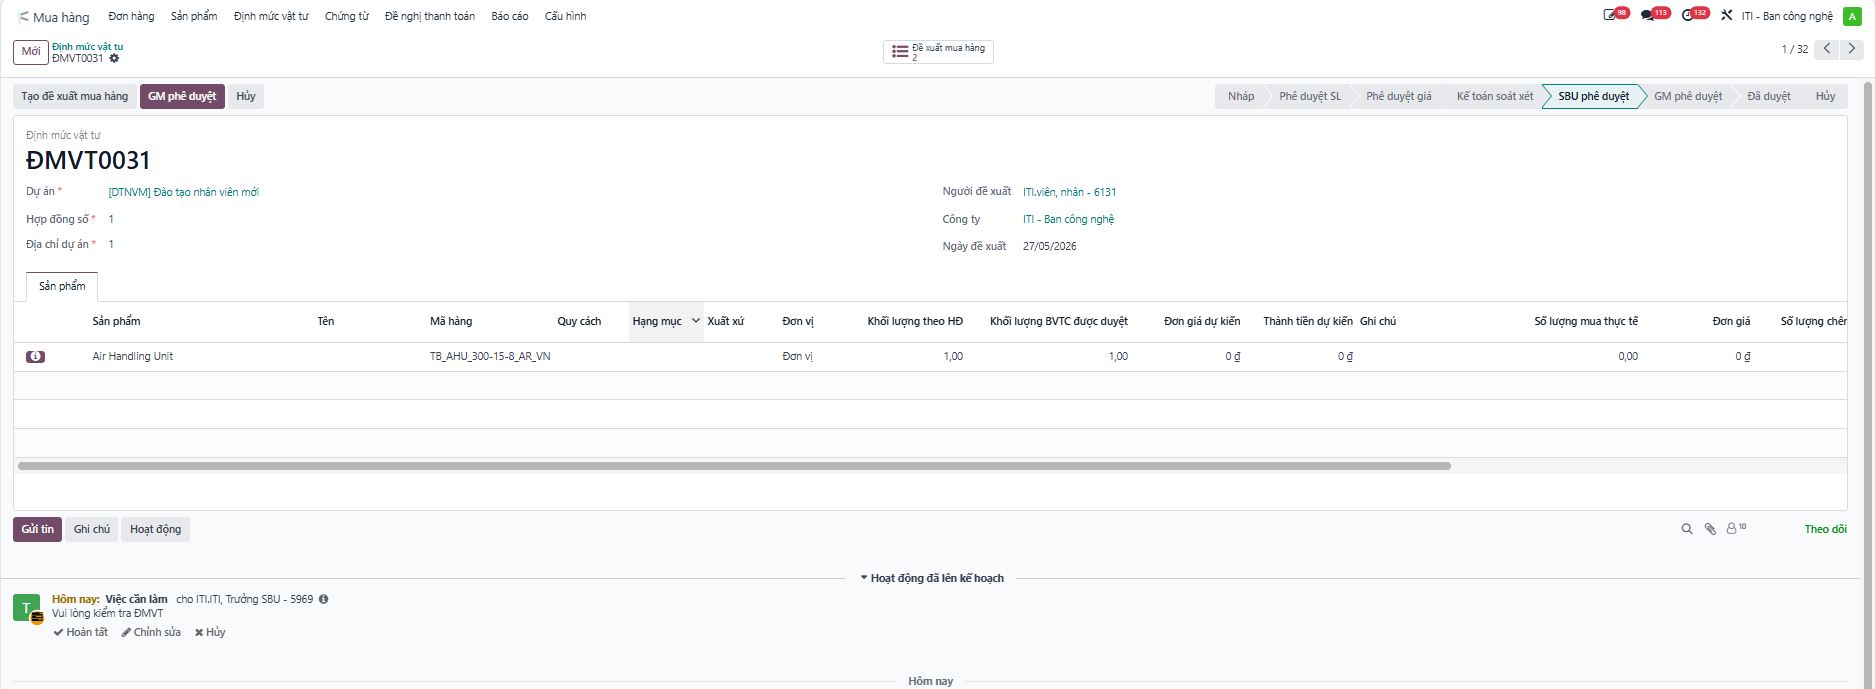Open the activities clock icon with 132 badge
This screenshot has width=1875, height=689.
click(1689, 16)
